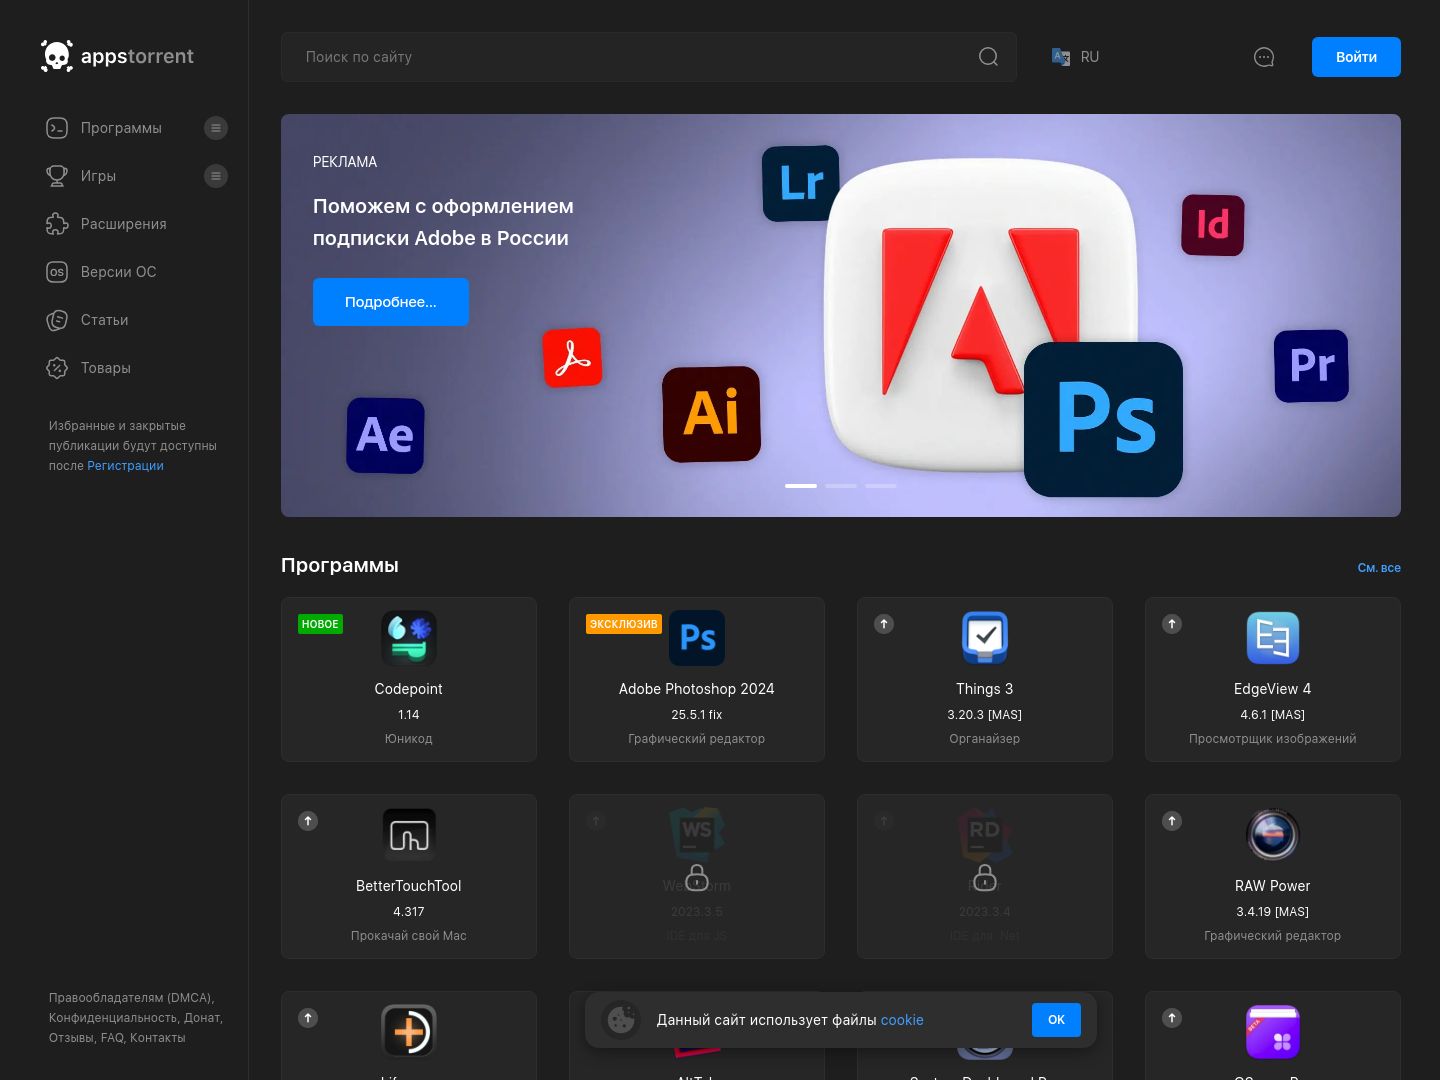Click the search magnifier icon

point(988,57)
